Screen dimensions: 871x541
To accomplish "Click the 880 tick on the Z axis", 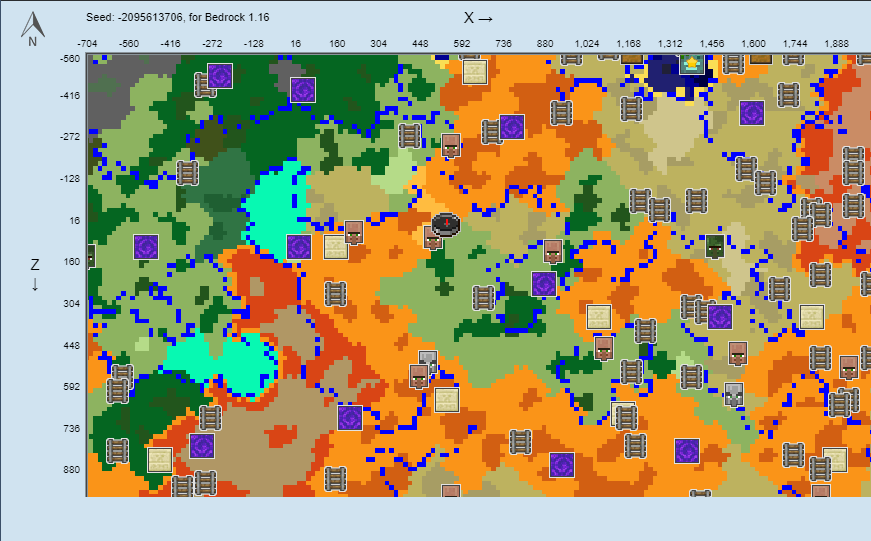I will pyautogui.click(x=70, y=469).
